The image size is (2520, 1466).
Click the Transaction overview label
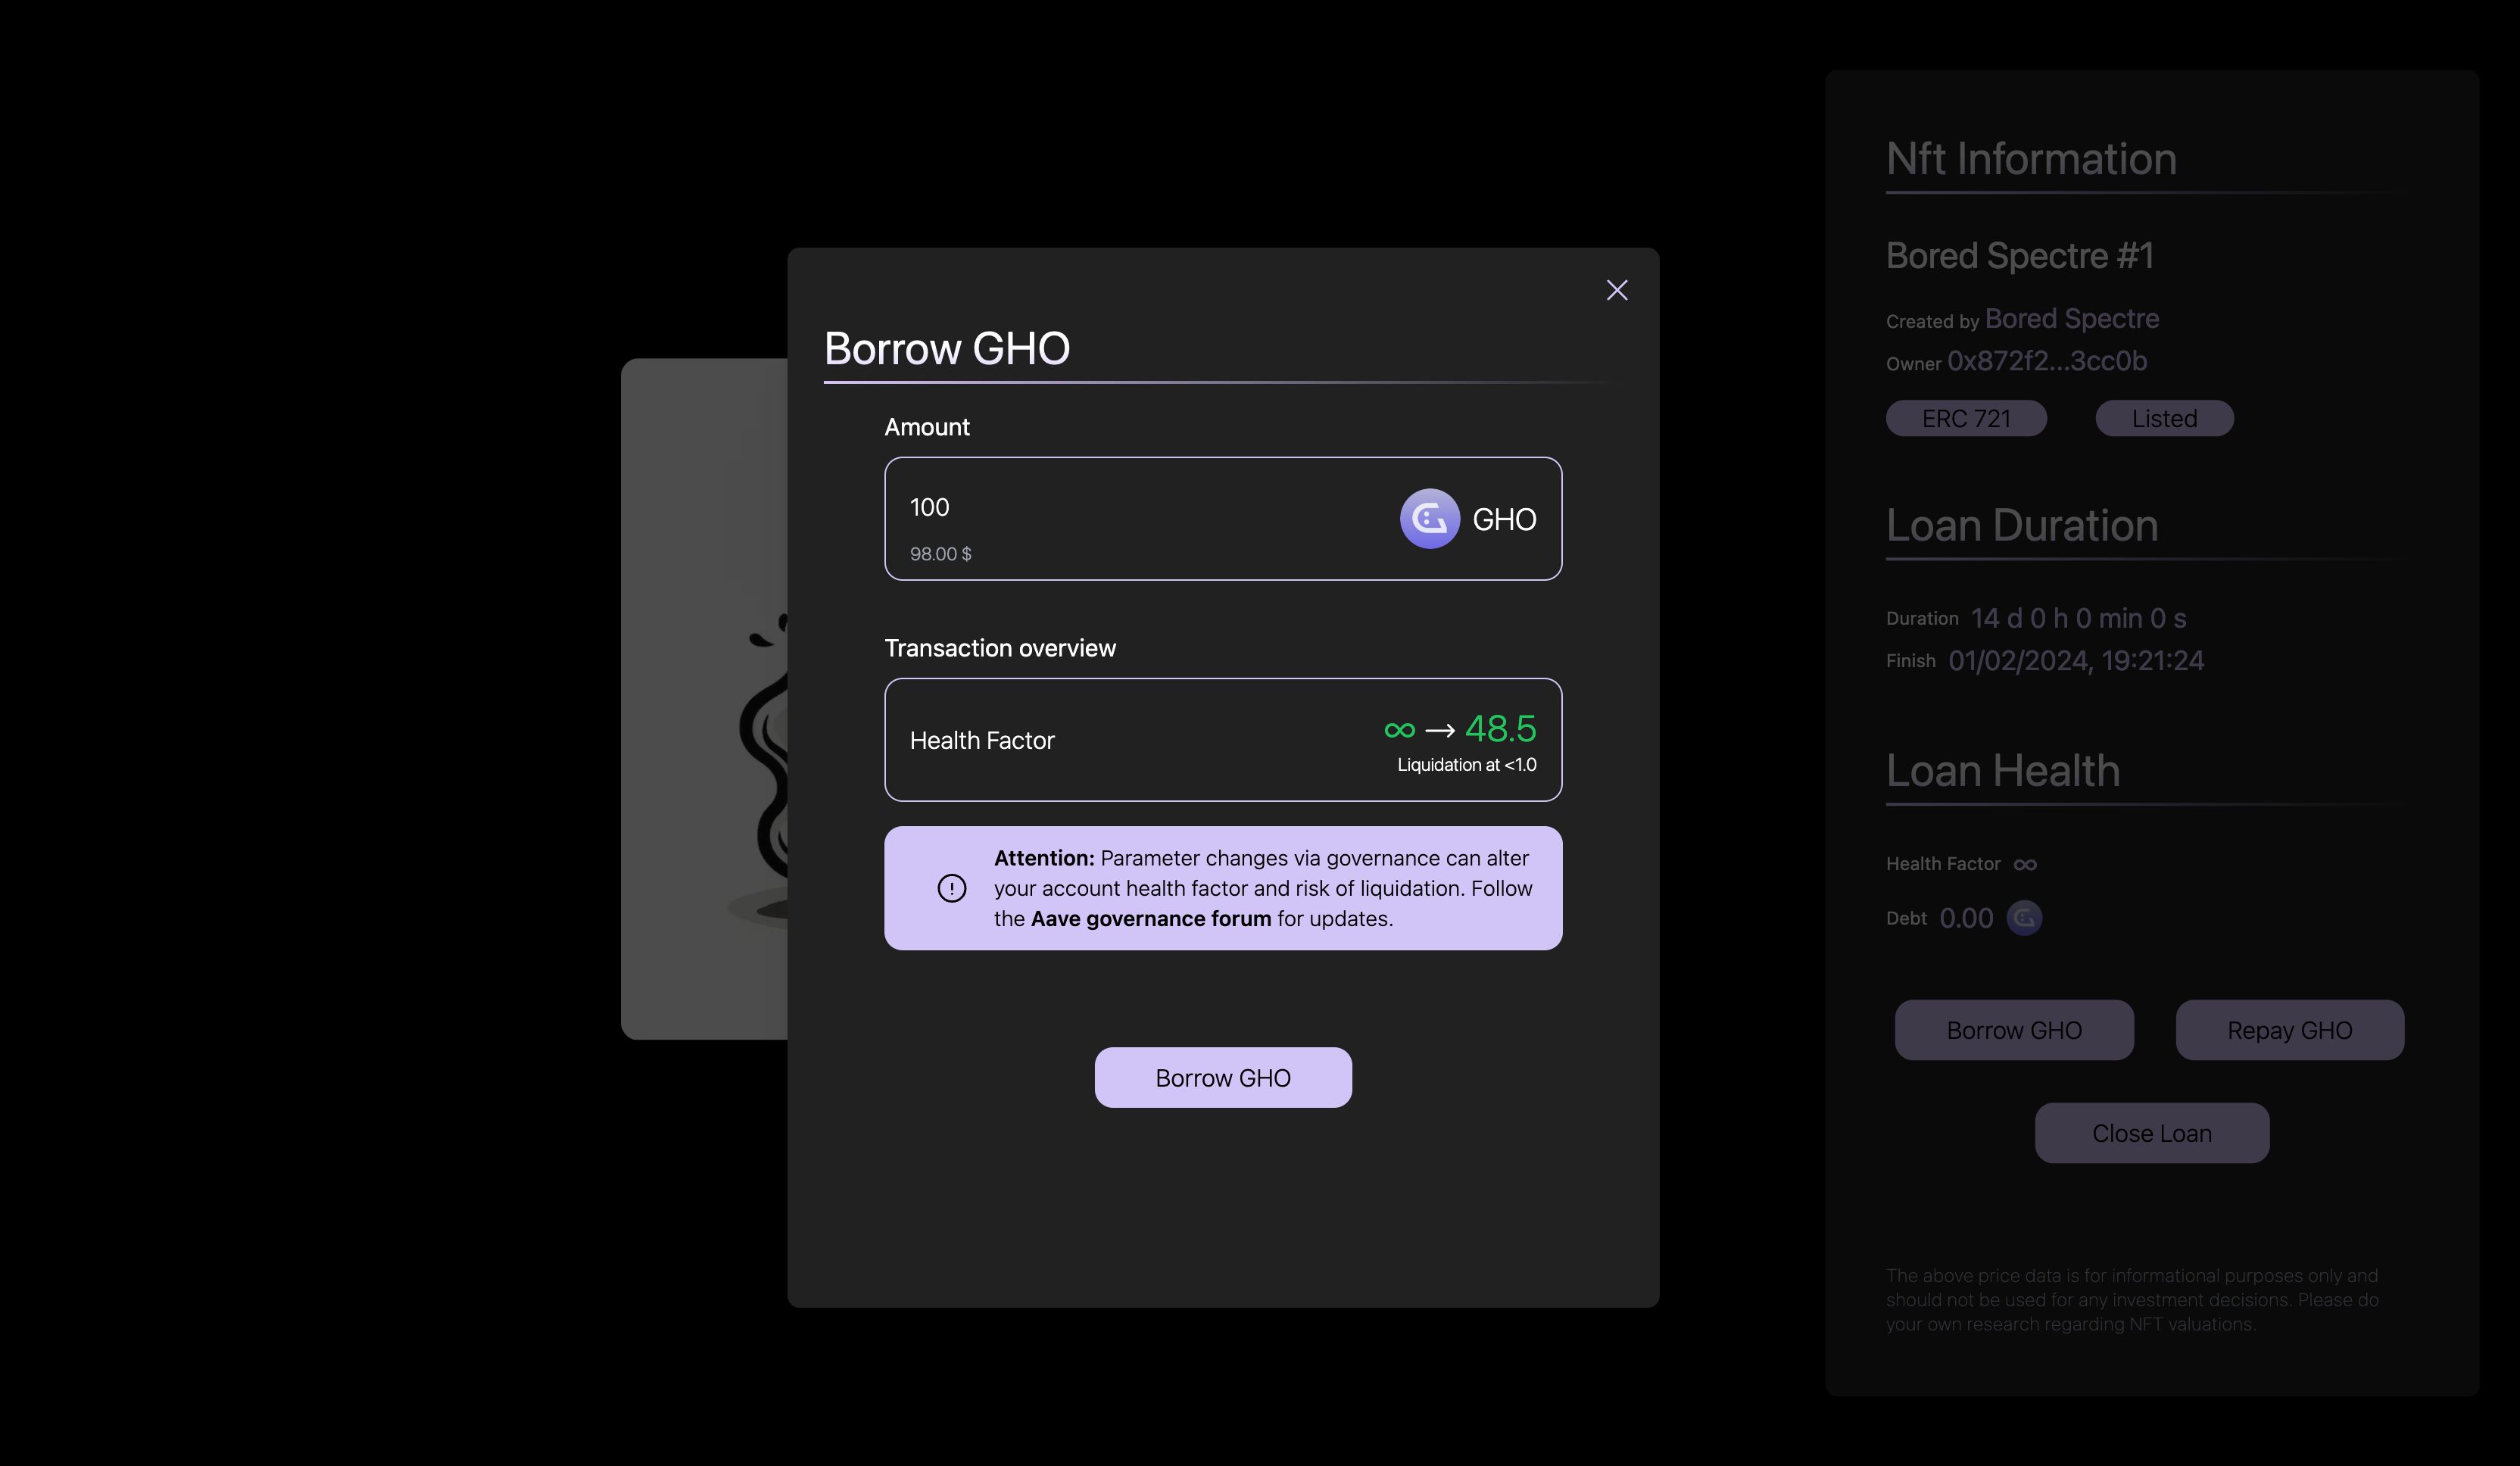999,648
